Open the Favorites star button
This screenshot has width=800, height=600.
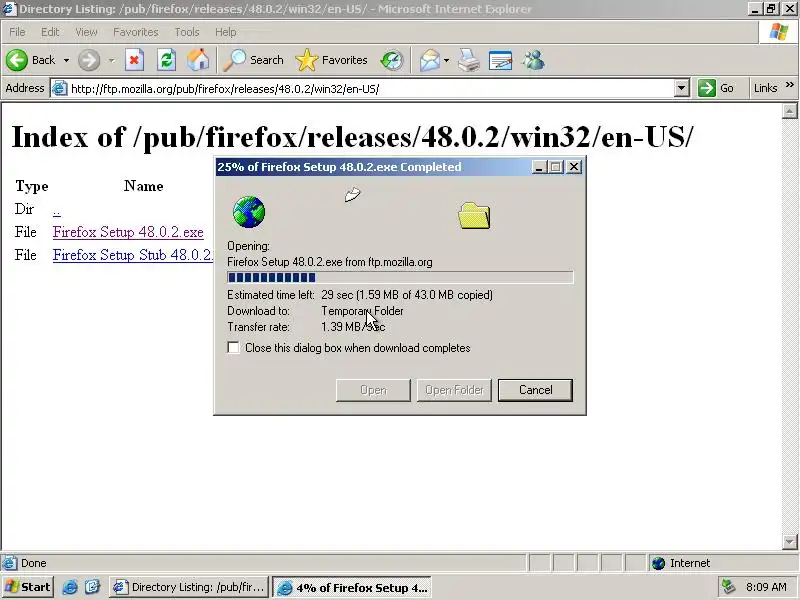tap(331, 60)
